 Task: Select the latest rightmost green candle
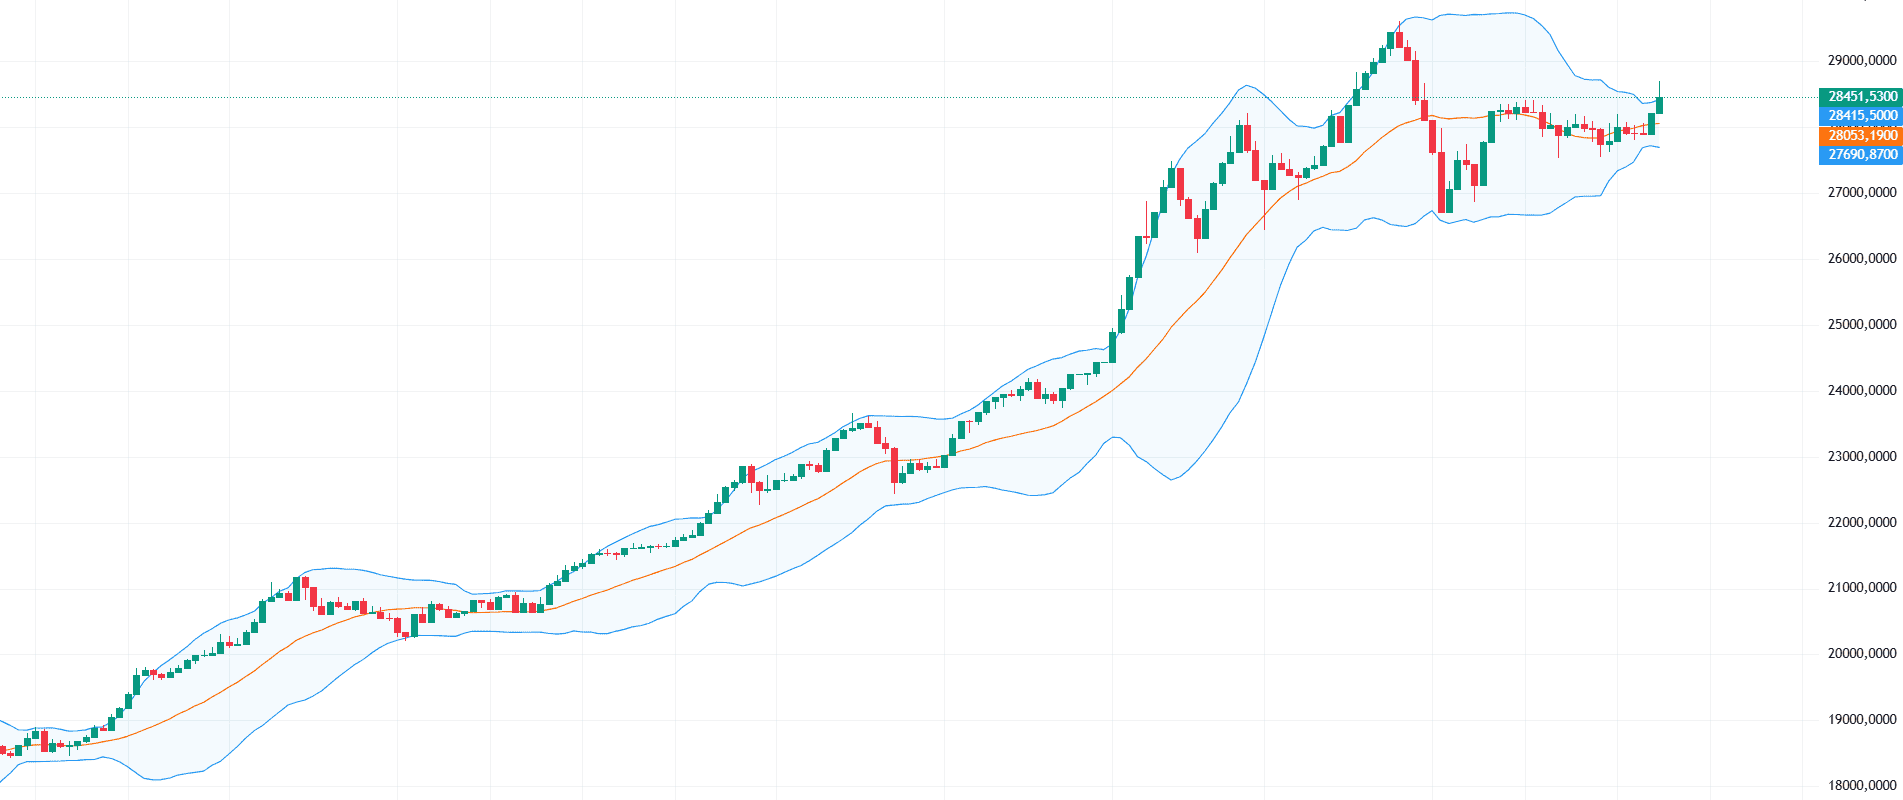(x=1659, y=105)
